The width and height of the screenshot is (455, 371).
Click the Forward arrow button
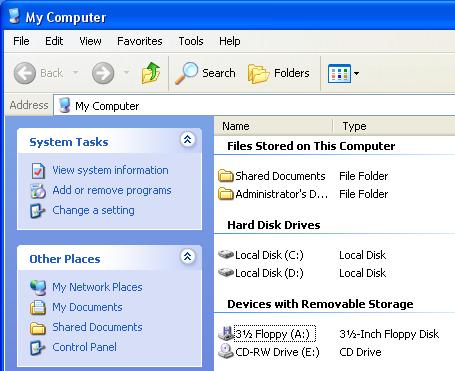[103, 73]
